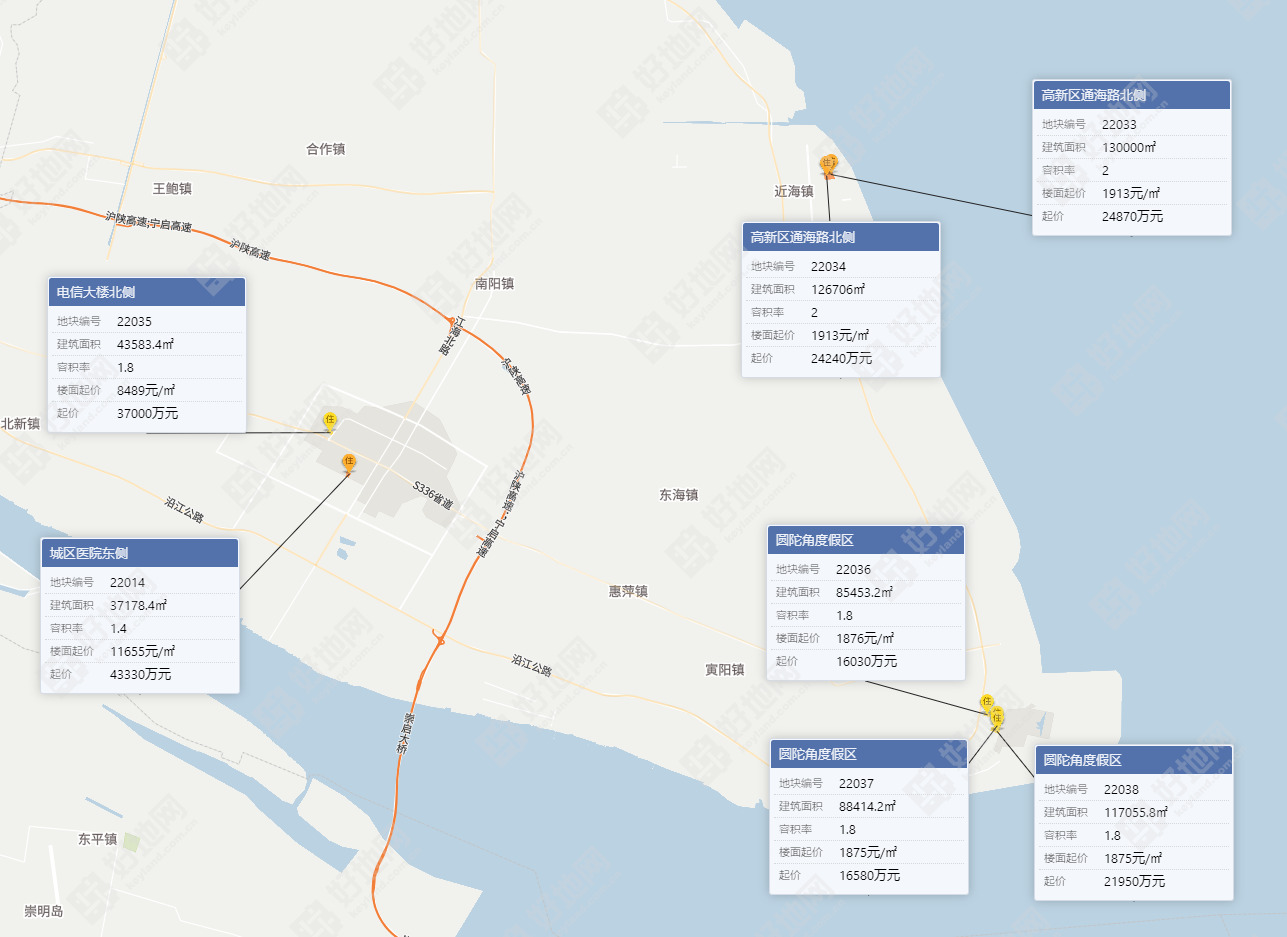
Task: Click the 合作镇 label on map
Action: coord(325,149)
